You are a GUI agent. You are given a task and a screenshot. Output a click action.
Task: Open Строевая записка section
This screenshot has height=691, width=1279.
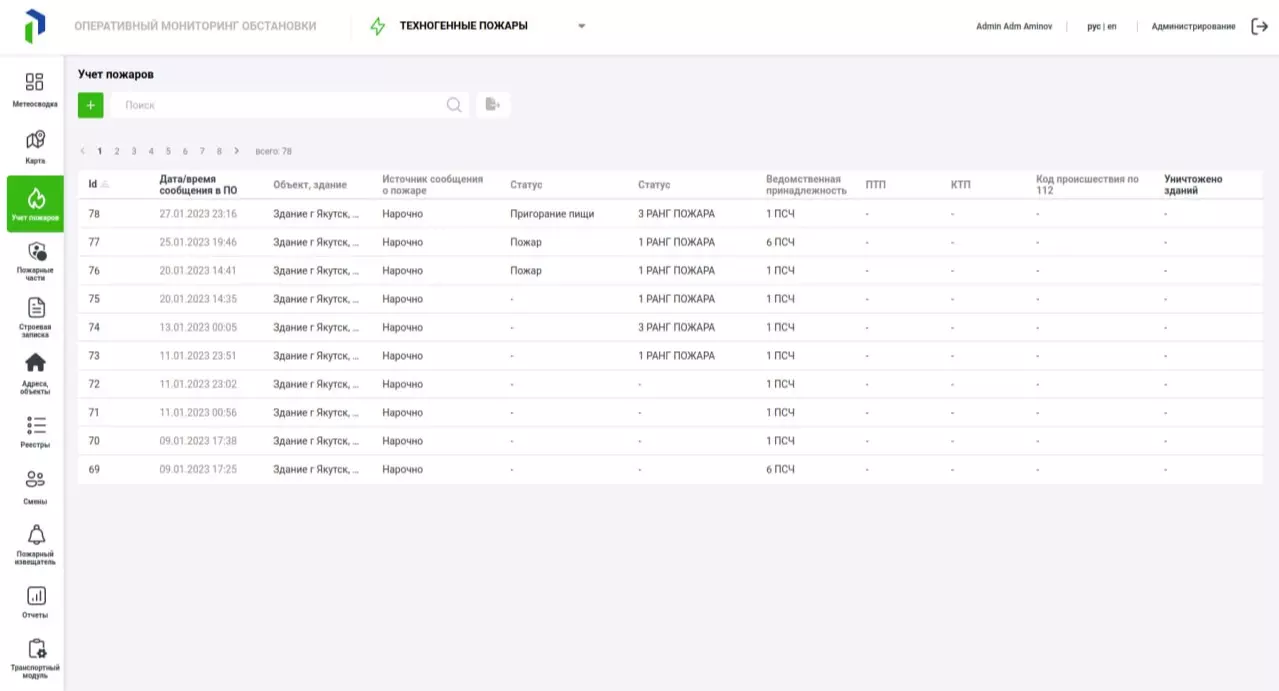tap(35, 318)
